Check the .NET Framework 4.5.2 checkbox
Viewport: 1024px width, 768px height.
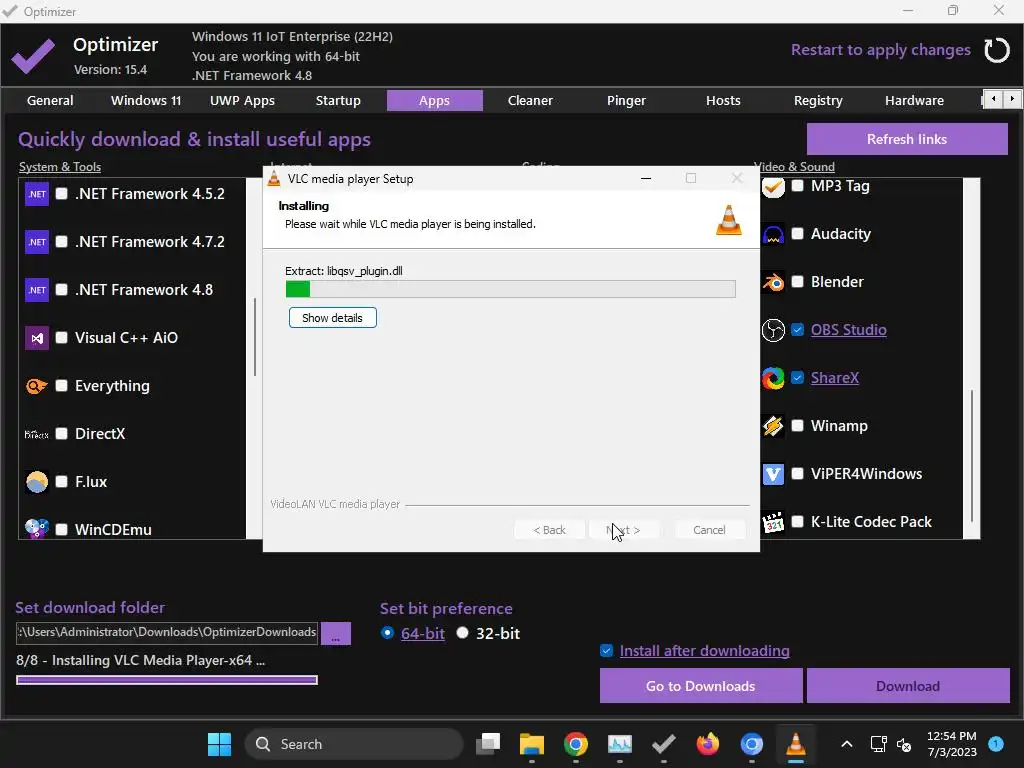click(61, 194)
